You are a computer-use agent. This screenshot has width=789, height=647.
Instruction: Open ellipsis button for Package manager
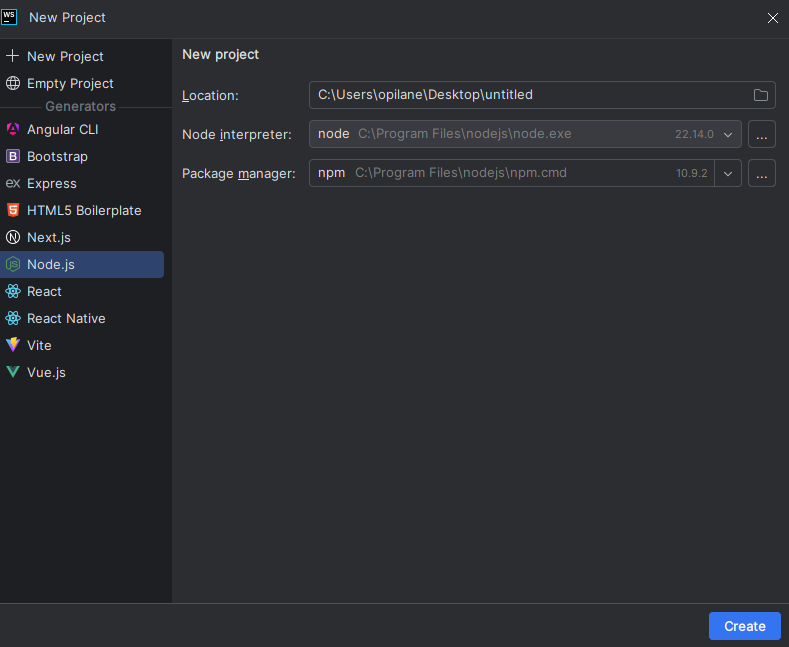pos(761,173)
